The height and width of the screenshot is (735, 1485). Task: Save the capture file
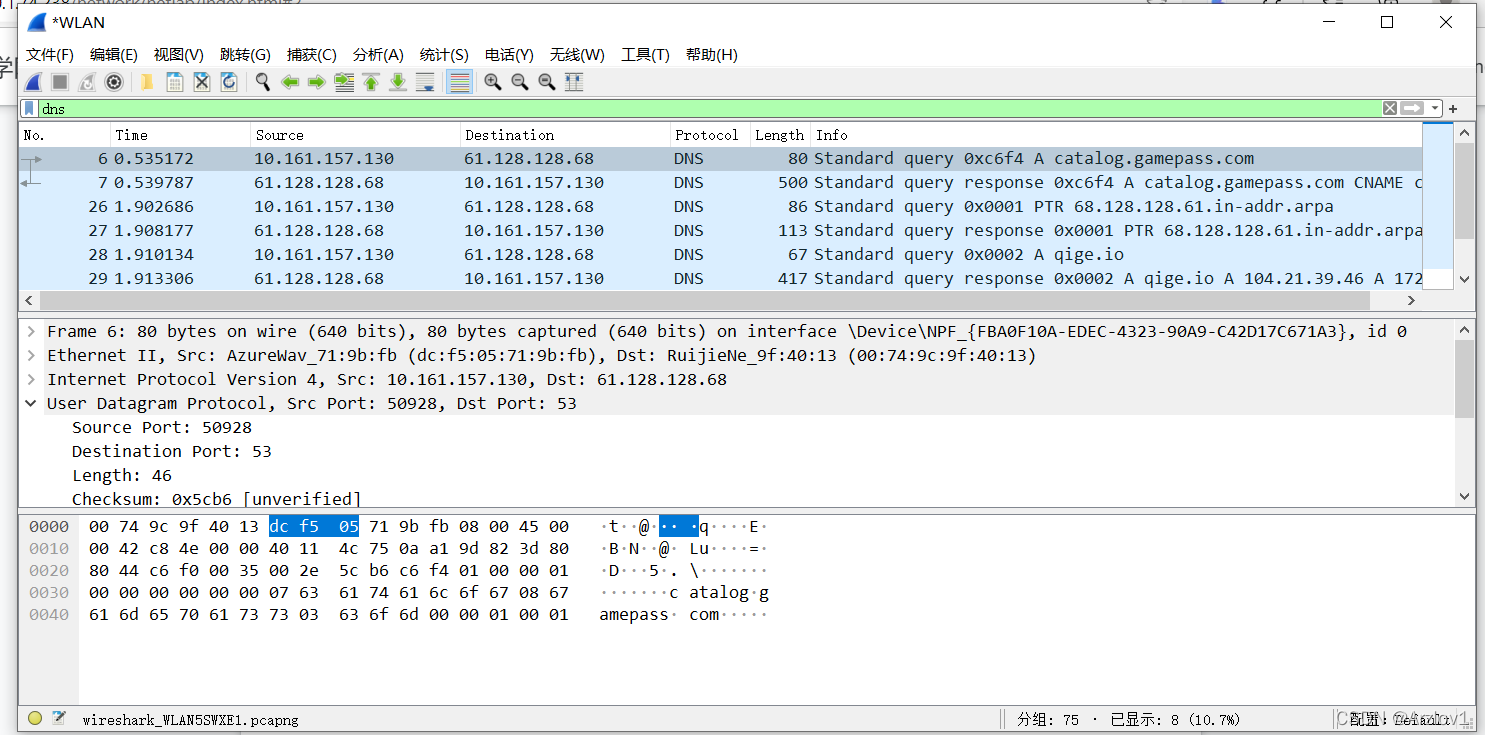(x=174, y=82)
